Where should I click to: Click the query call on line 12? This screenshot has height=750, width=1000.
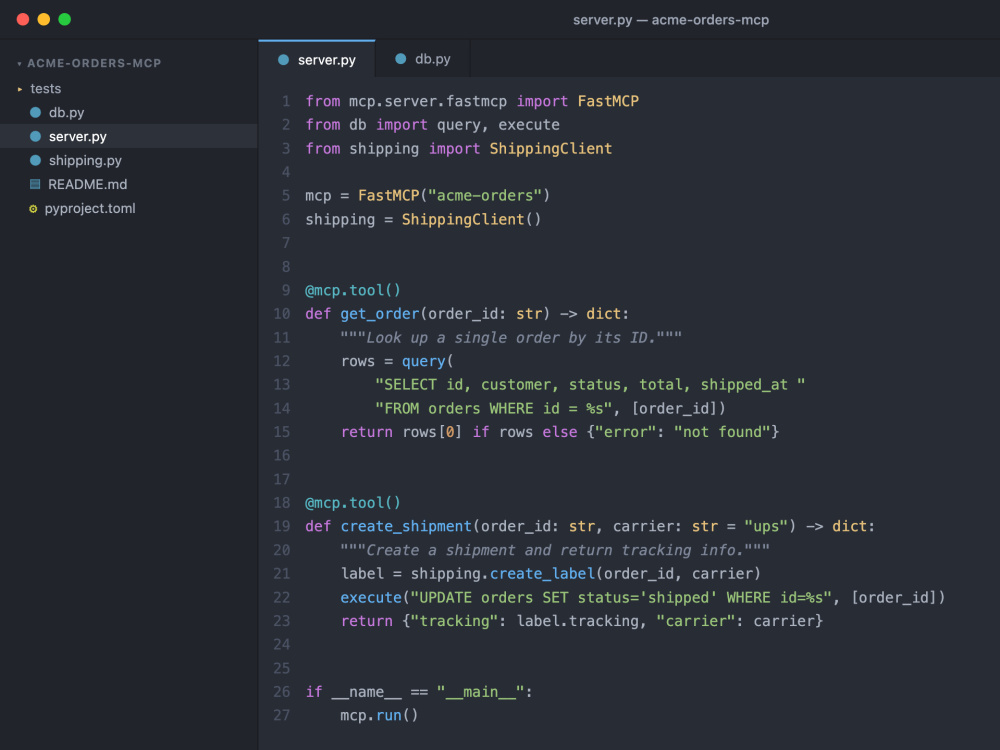point(423,361)
